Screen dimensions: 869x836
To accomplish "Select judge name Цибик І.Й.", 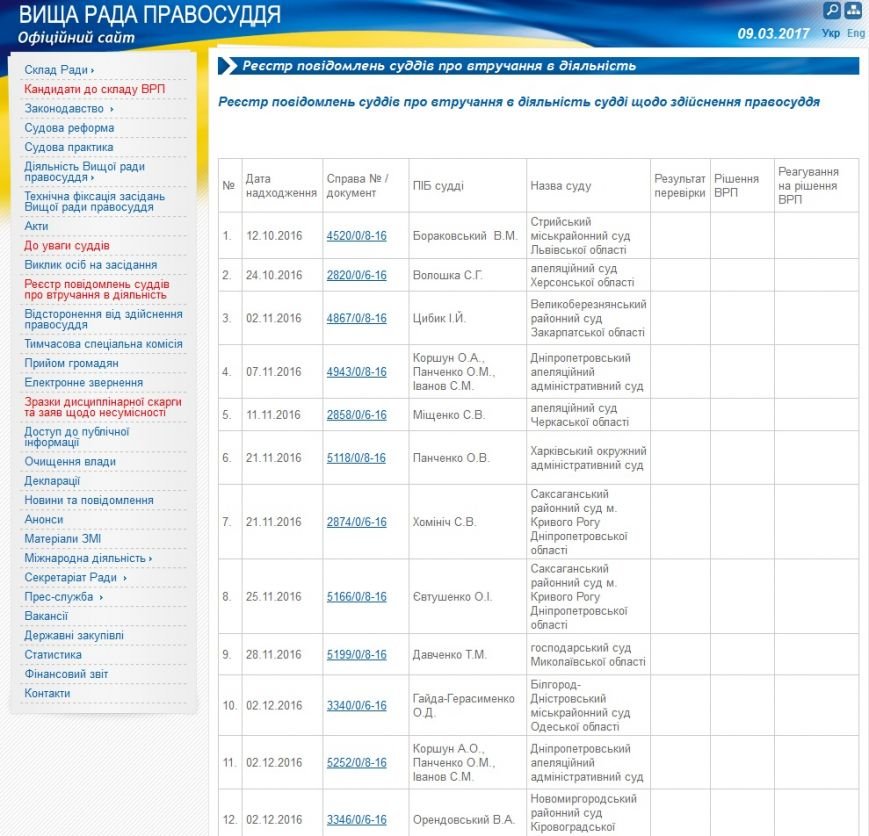I will click(439, 318).
